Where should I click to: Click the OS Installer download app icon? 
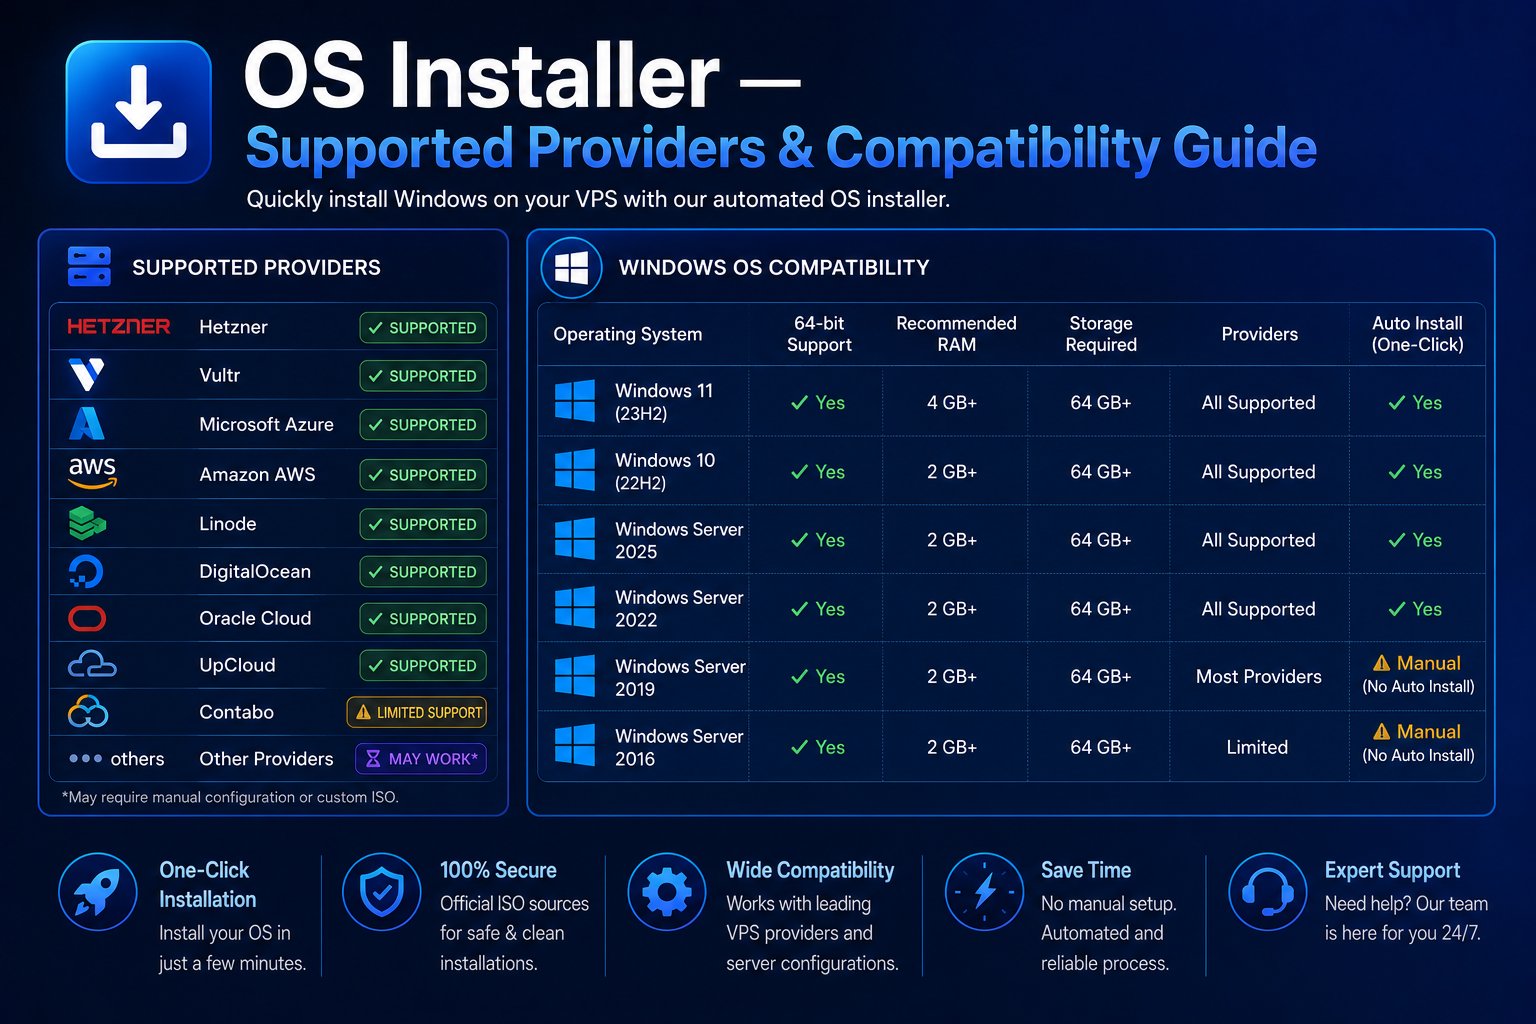[139, 112]
